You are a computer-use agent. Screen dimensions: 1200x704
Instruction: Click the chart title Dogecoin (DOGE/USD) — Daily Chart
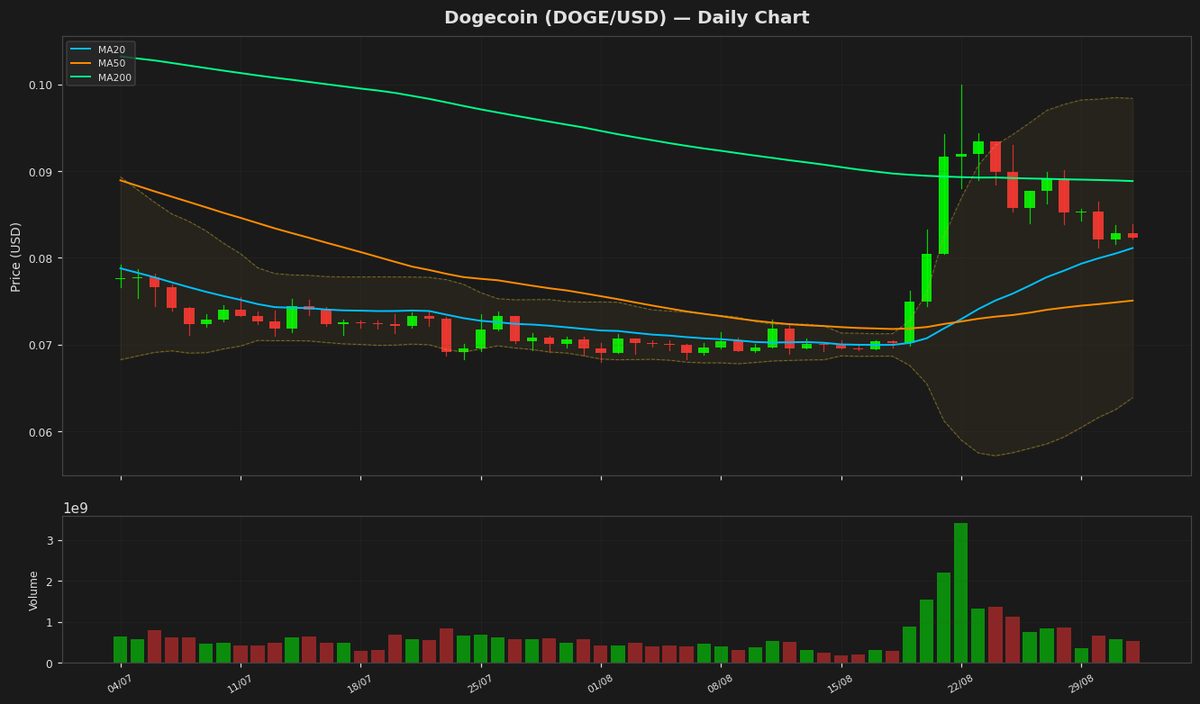pyautogui.click(x=627, y=18)
